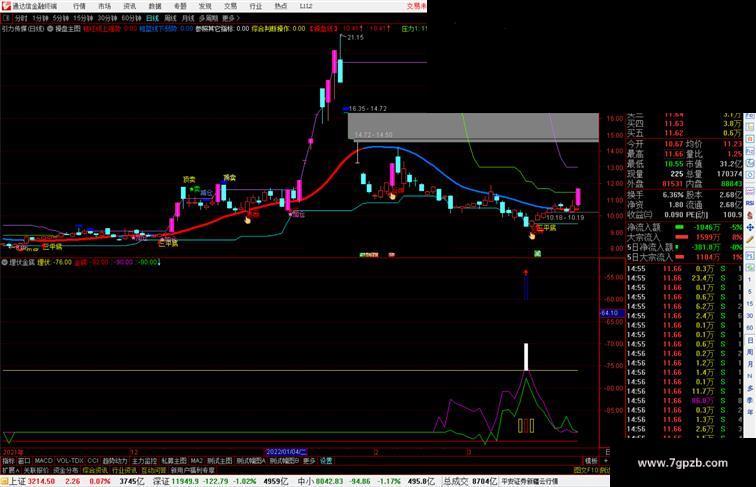This screenshot has width=756, height=487.
Task: Open the 行业 menu
Action: click(x=256, y=6)
